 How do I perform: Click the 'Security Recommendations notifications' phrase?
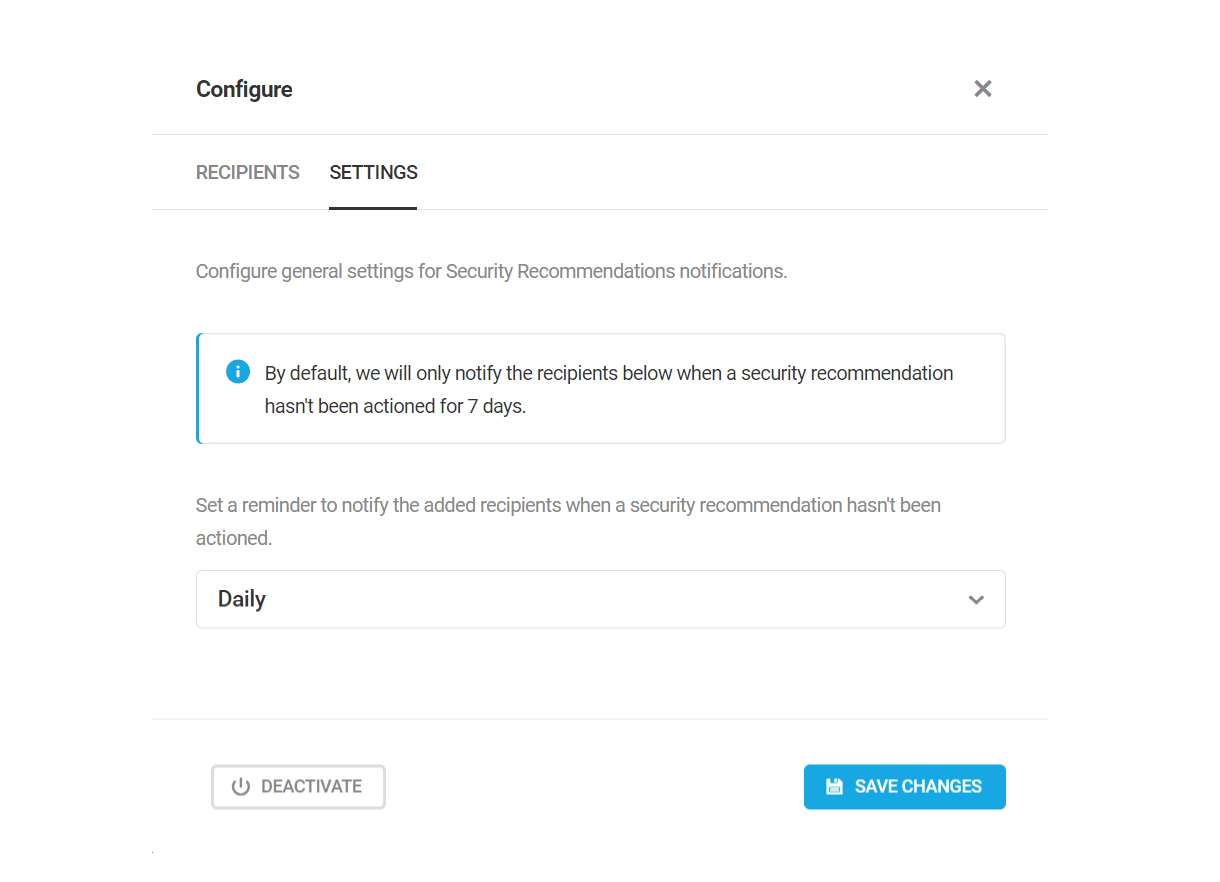[x=616, y=271]
